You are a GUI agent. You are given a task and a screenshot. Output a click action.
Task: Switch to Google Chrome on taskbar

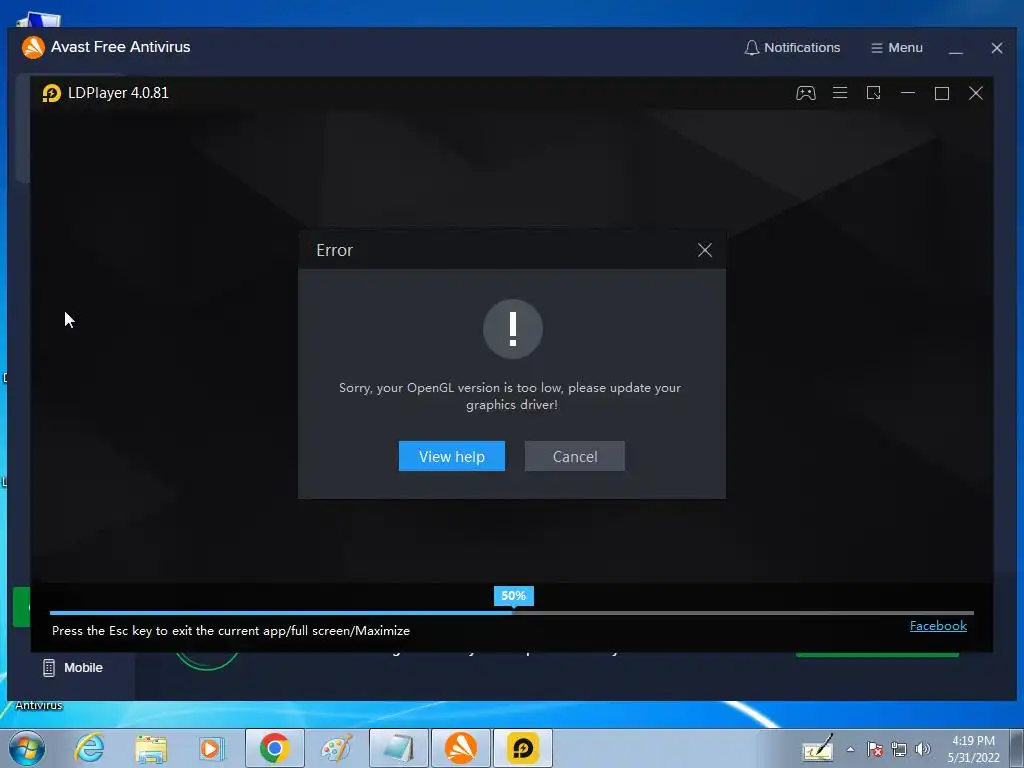pyautogui.click(x=274, y=748)
